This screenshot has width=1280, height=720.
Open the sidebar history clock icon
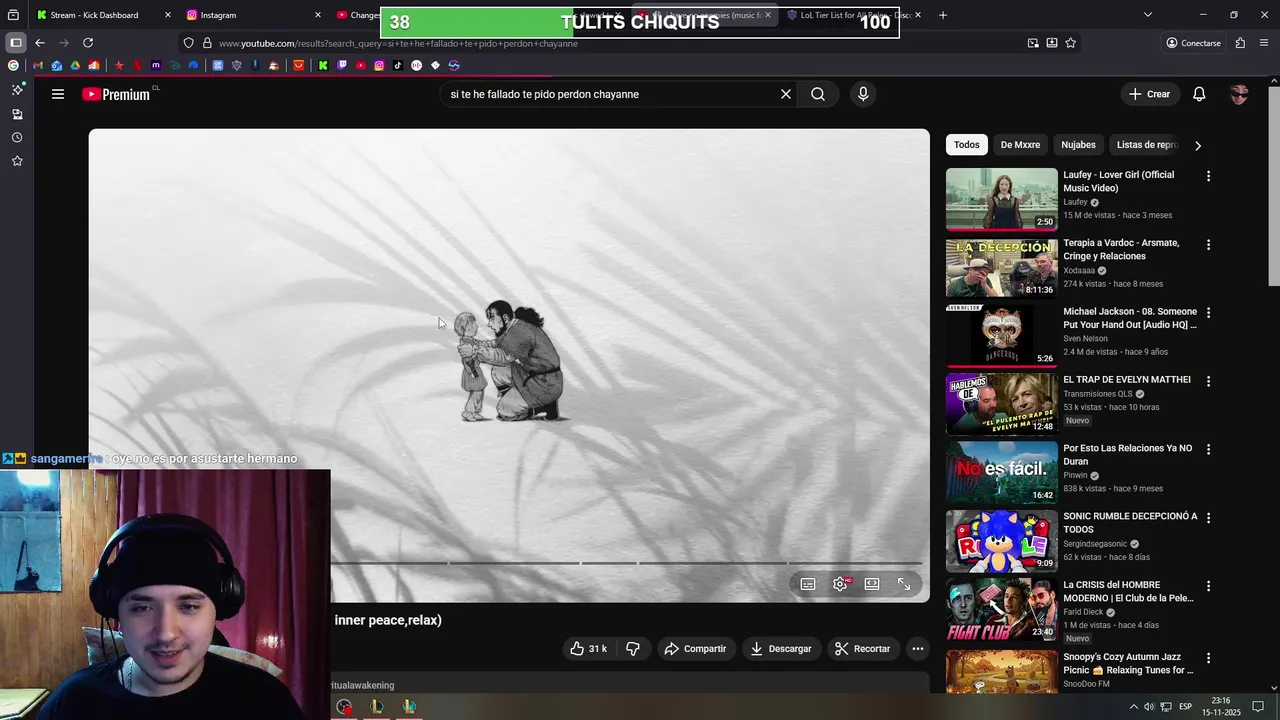(17, 138)
